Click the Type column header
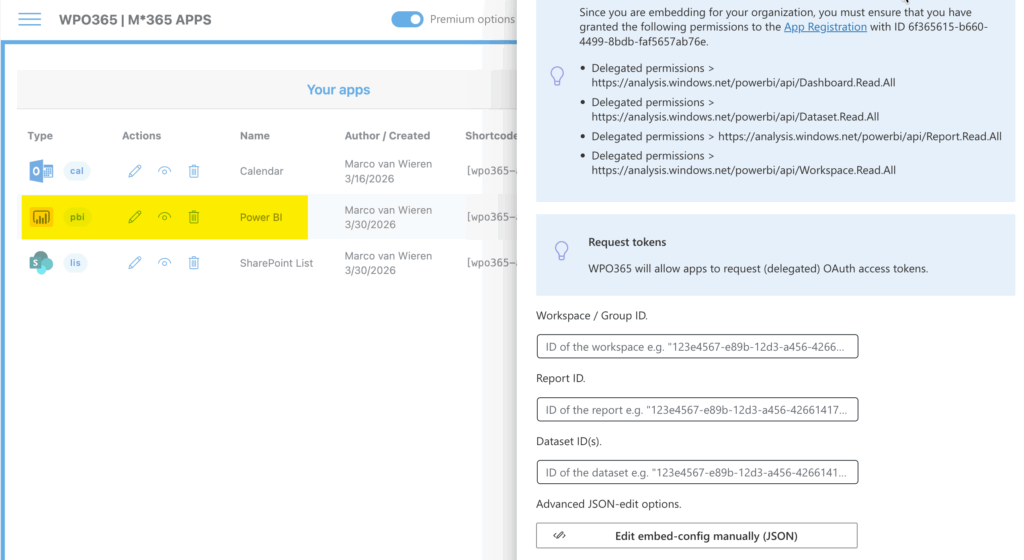Image resolution: width=1024 pixels, height=560 pixels. [40, 136]
